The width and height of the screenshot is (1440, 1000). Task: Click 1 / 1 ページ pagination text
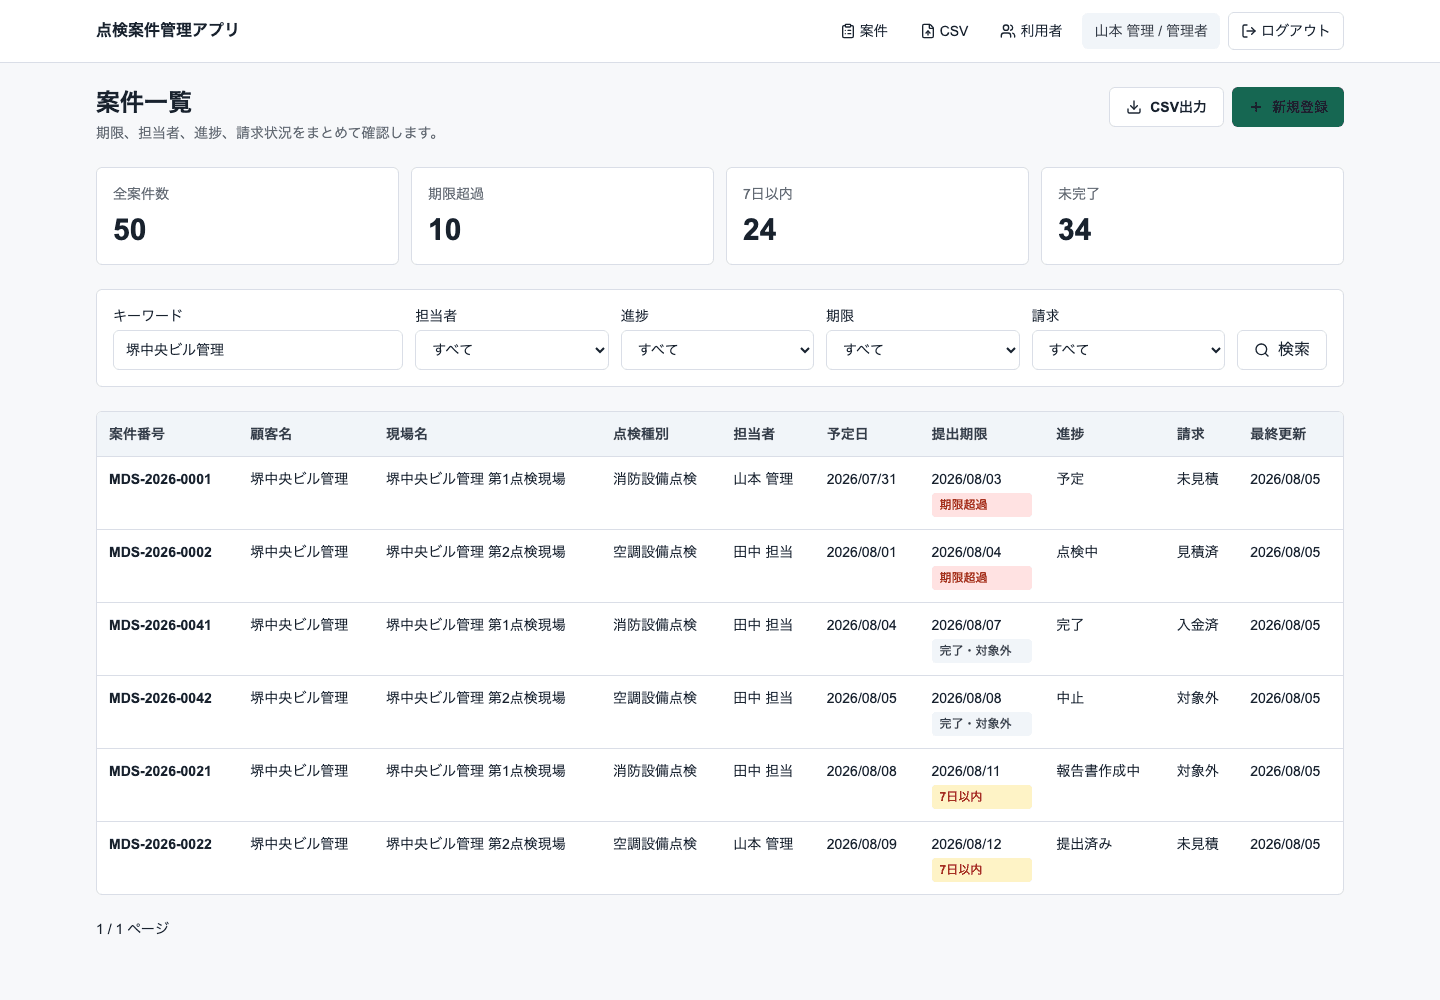(x=132, y=929)
